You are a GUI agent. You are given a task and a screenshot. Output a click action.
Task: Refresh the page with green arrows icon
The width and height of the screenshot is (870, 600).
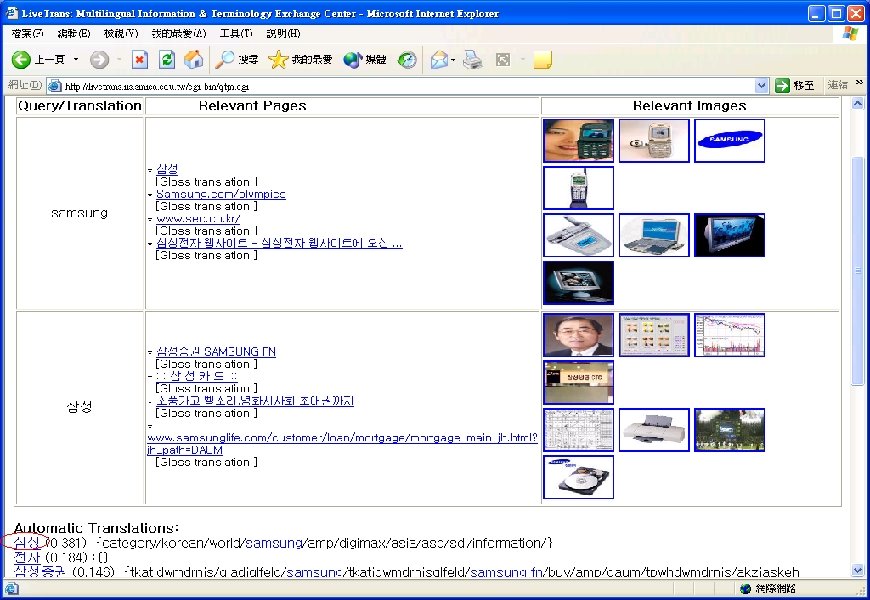[167, 59]
